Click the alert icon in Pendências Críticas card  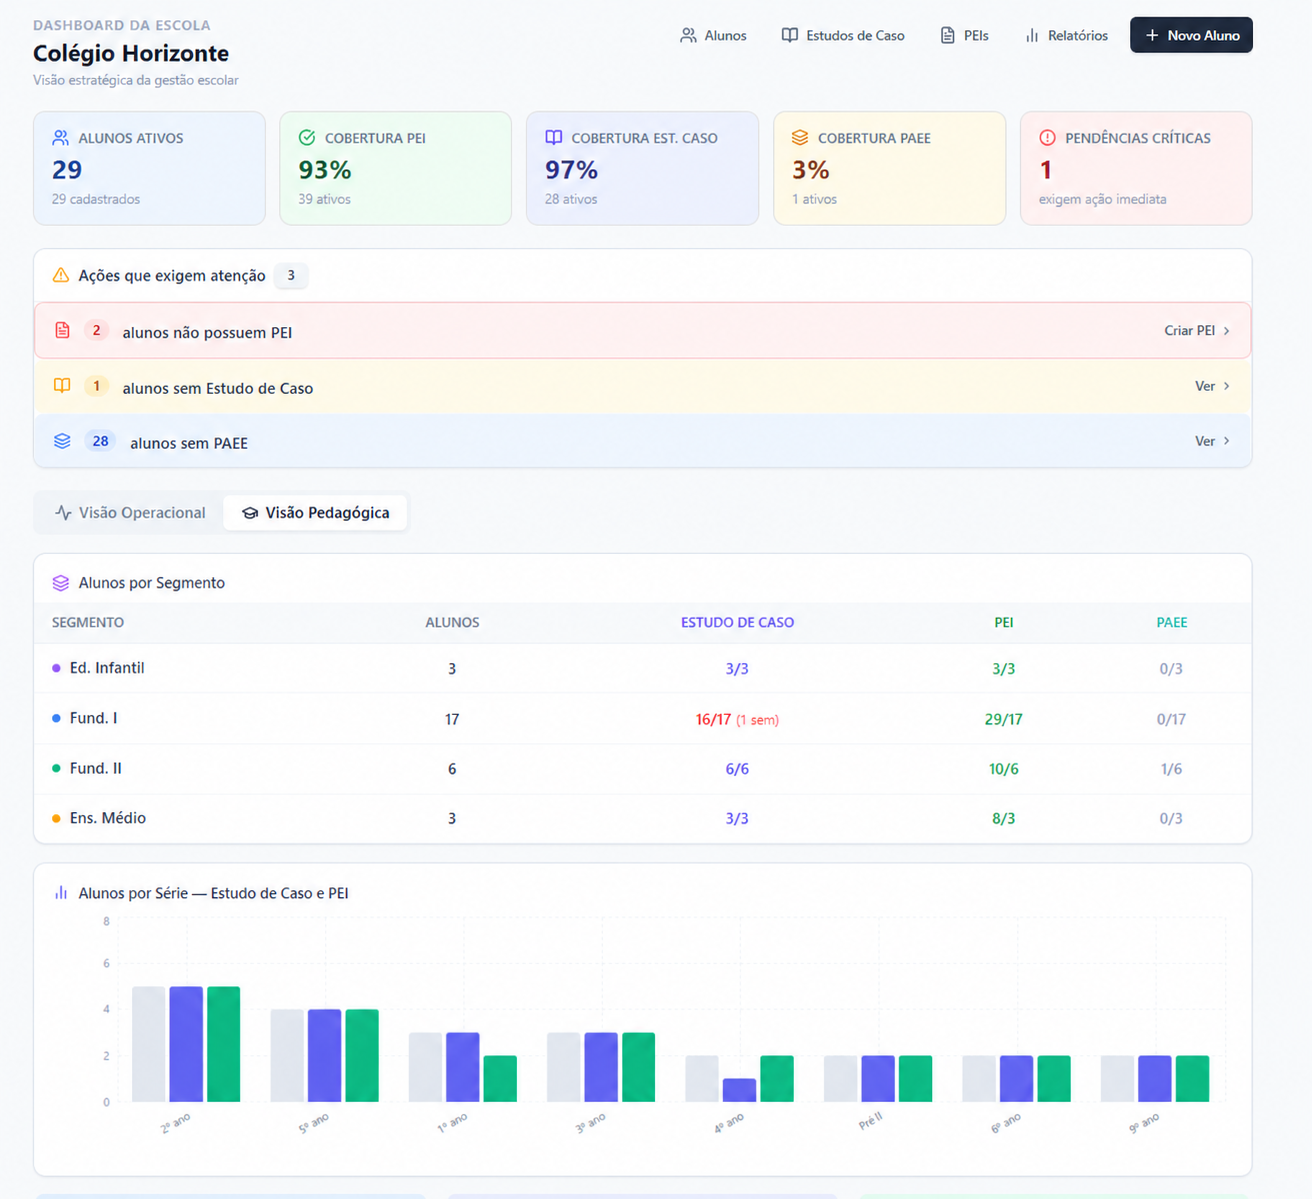point(1047,138)
